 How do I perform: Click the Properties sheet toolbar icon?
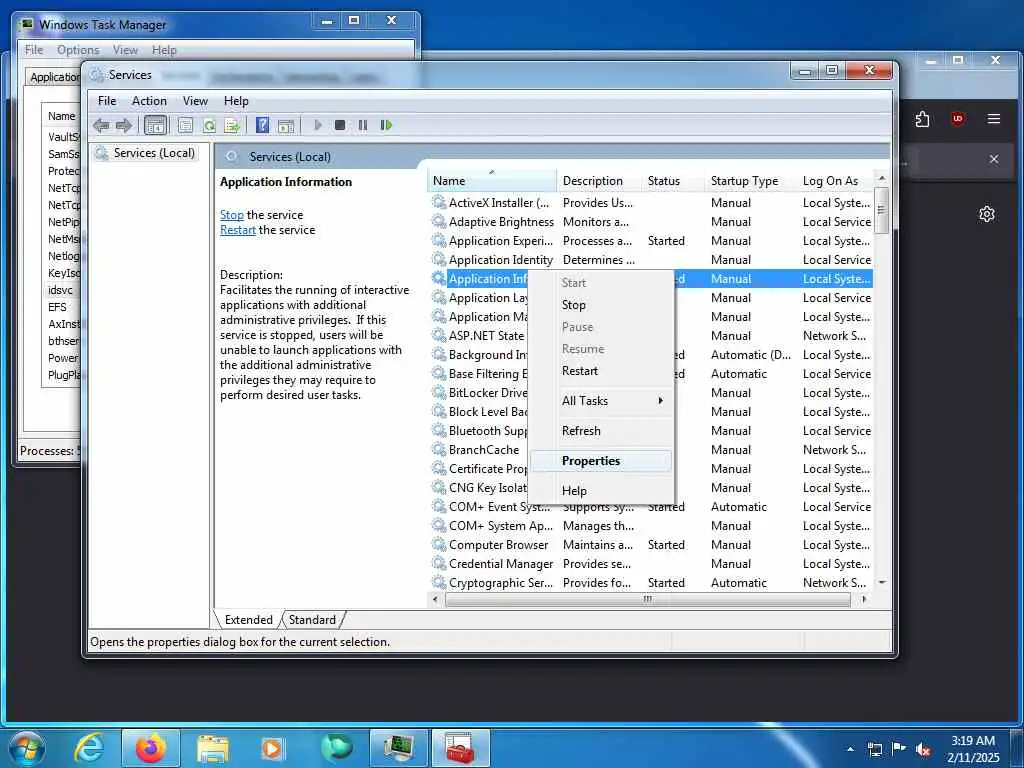tap(185, 125)
